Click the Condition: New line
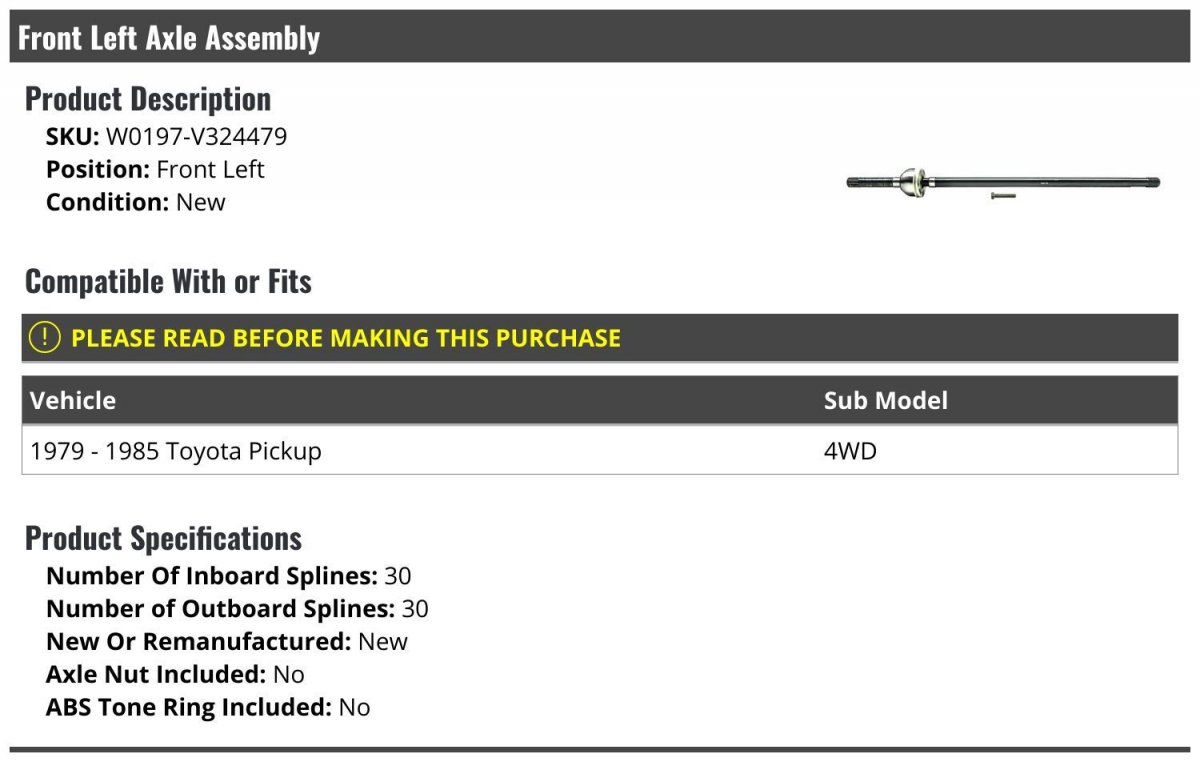The image size is (1200, 762). point(135,202)
